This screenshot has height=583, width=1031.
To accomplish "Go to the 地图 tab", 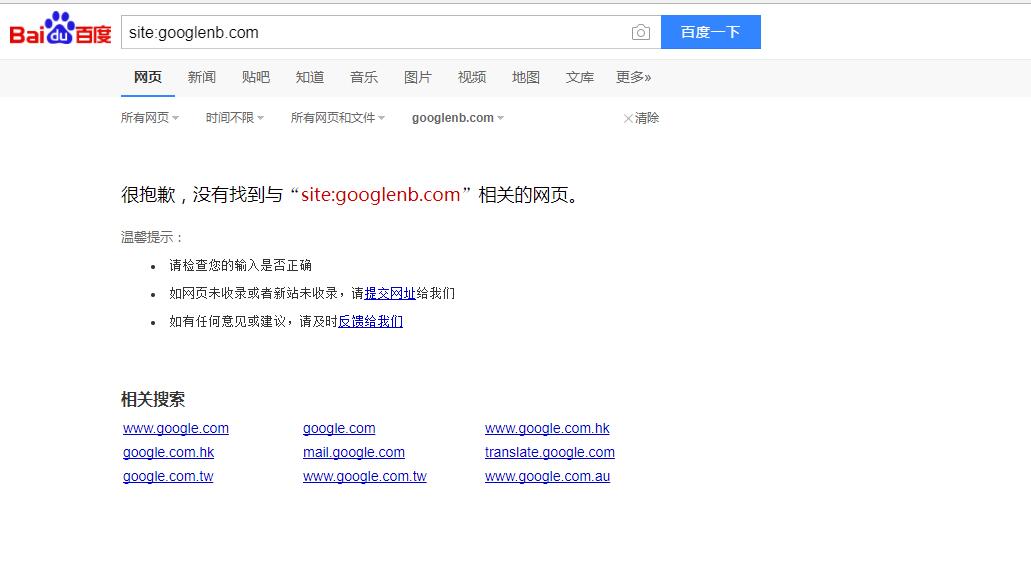I will [525, 78].
